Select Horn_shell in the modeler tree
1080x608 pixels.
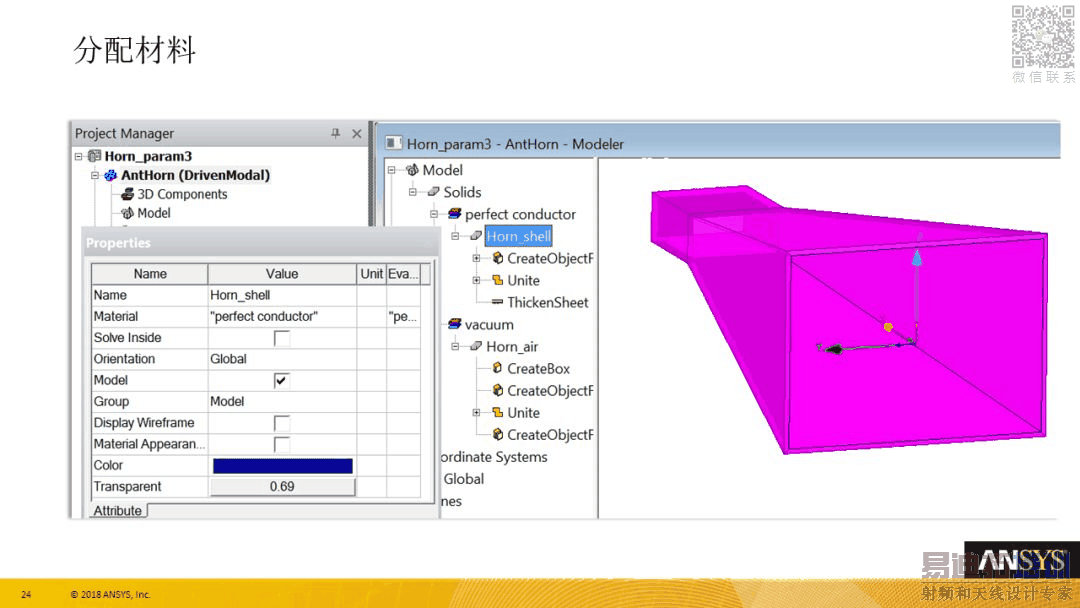(519, 236)
